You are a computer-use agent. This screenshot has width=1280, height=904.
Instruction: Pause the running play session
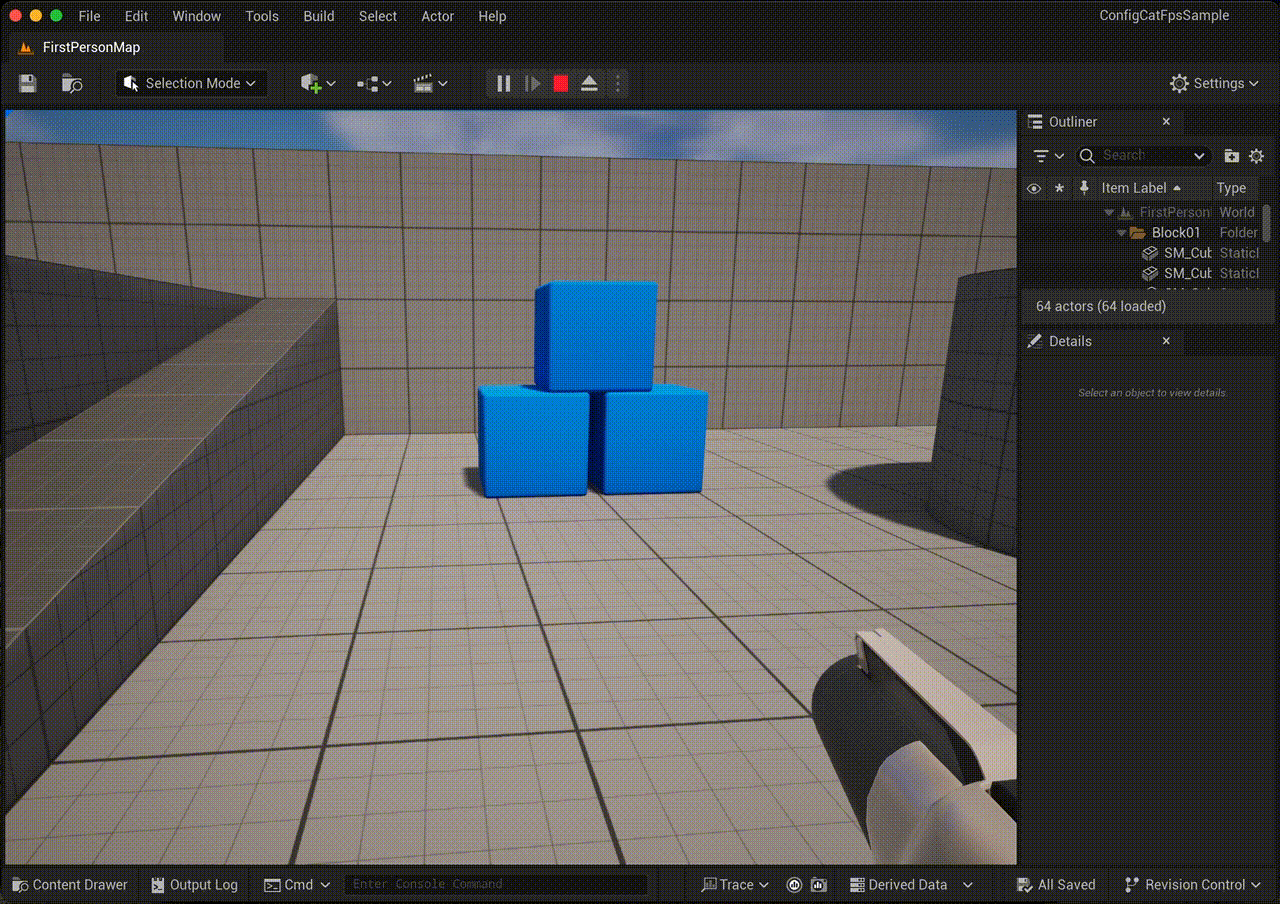pos(503,83)
